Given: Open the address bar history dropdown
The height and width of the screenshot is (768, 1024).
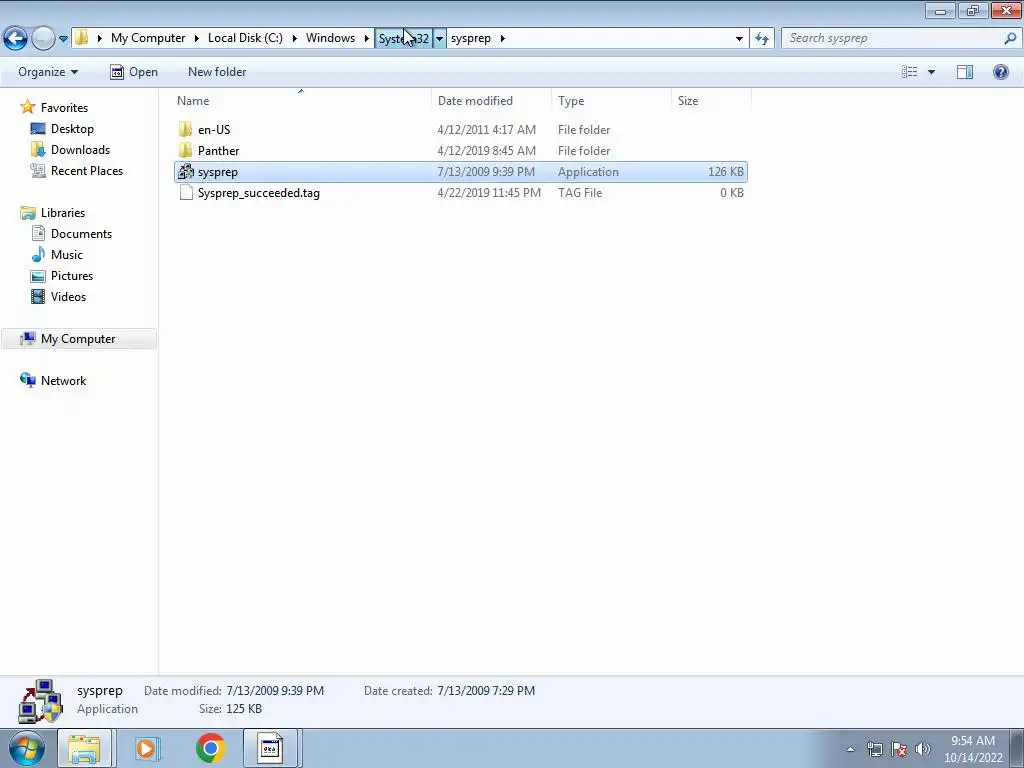Looking at the screenshot, I should (739, 39).
